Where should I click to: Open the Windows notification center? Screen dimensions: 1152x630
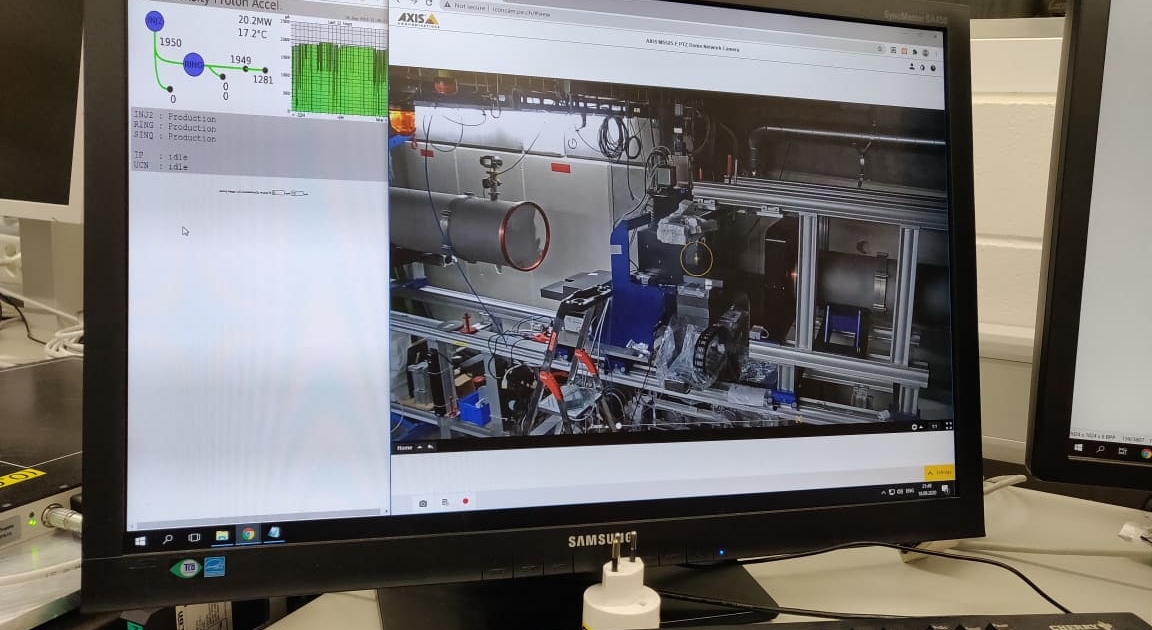click(946, 488)
